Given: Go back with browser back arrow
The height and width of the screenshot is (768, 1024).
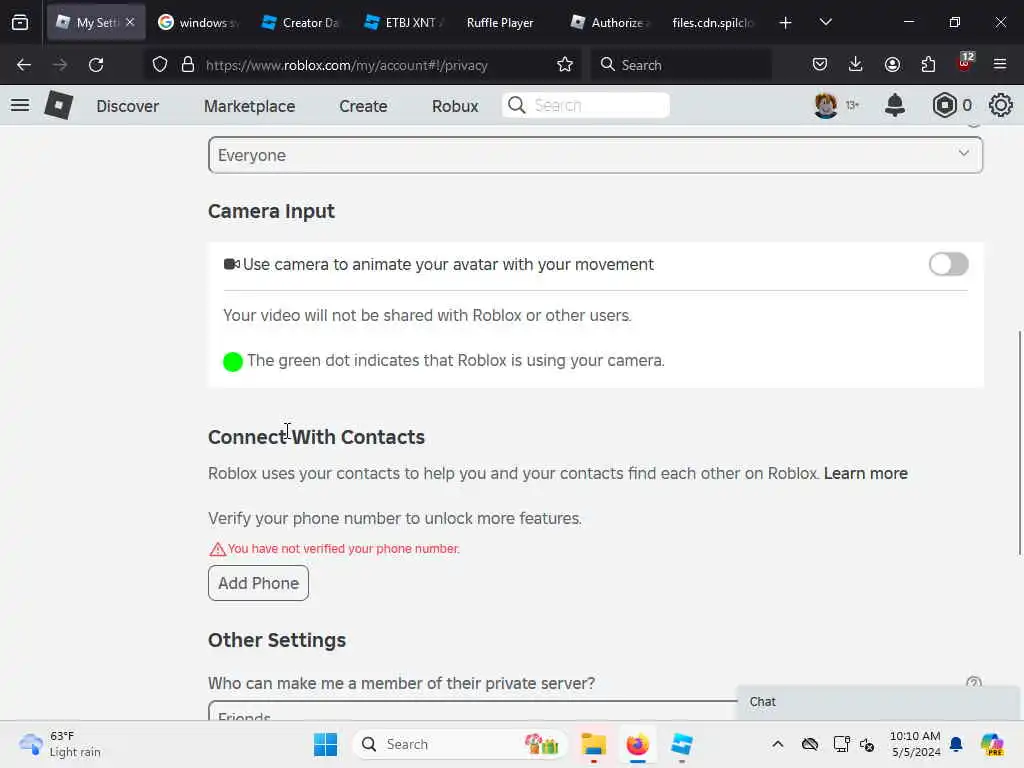Looking at the screenshot, I should [24, 65].
